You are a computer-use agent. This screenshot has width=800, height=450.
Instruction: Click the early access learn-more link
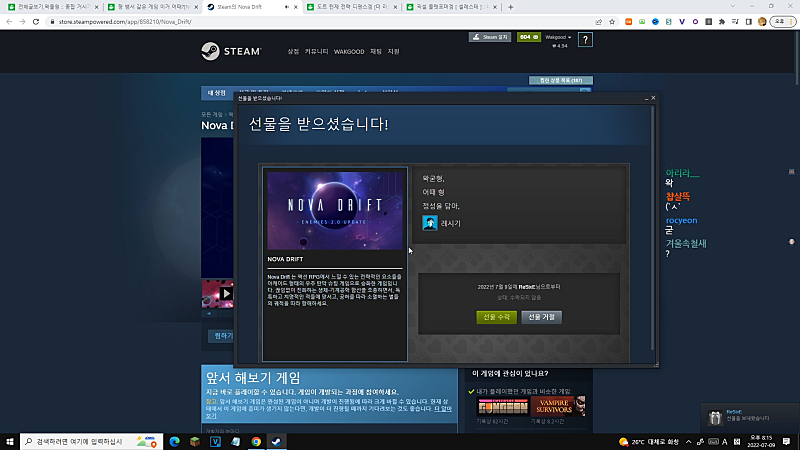[443, 409]
